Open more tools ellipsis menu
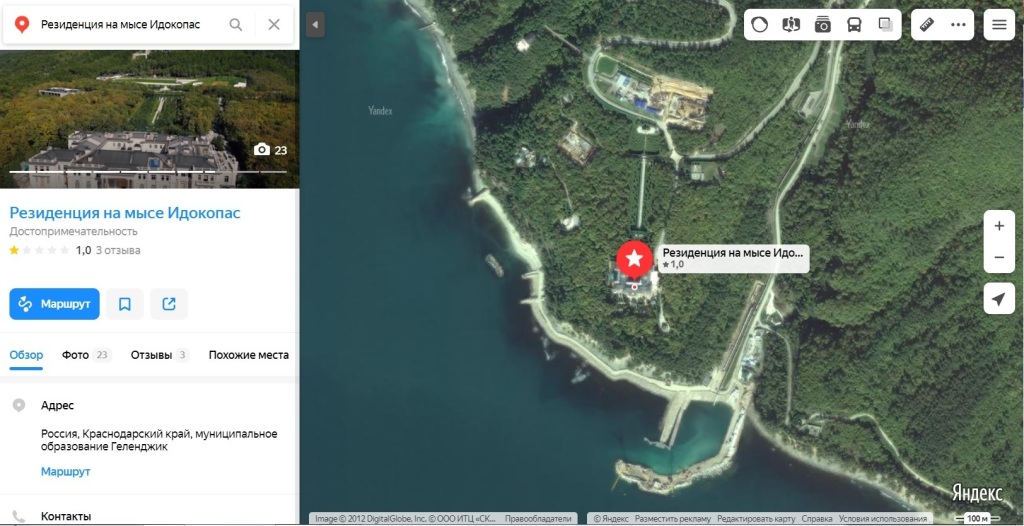The width and height of the screenshot is (1024, 526). [x=958, y=25]
